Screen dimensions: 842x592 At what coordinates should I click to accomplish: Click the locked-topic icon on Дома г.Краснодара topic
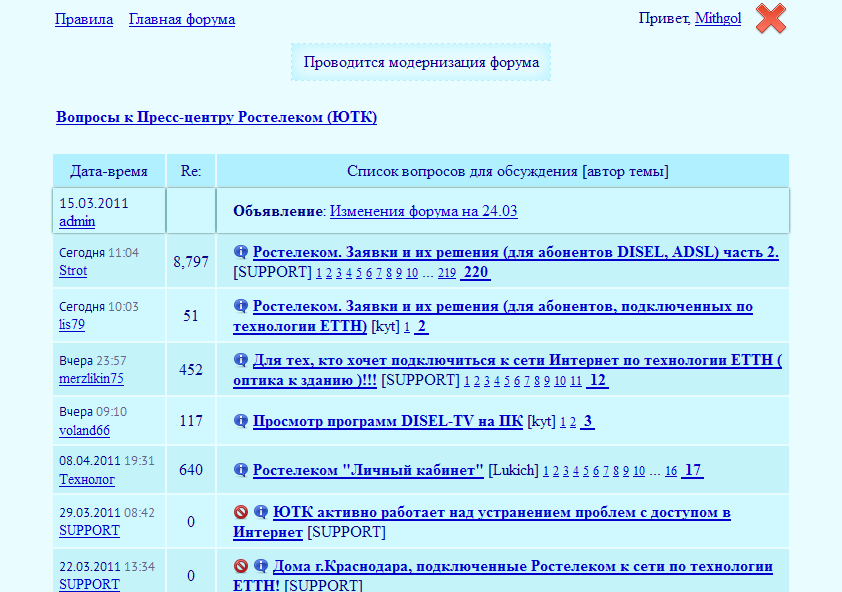[x=239, y=566]
